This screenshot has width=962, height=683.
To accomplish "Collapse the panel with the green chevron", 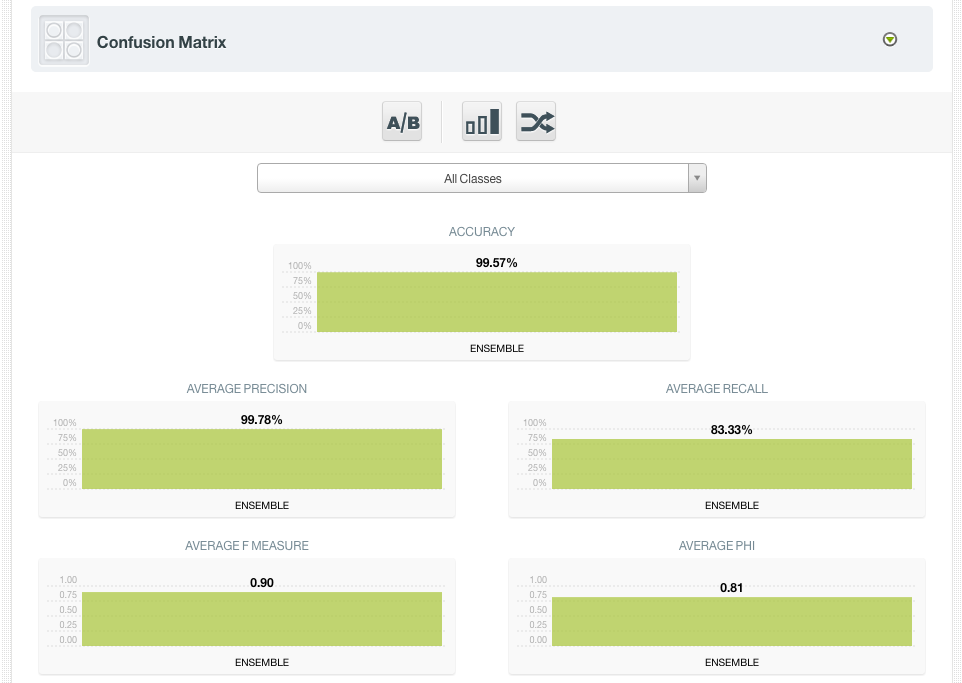I will click(889, 39).
